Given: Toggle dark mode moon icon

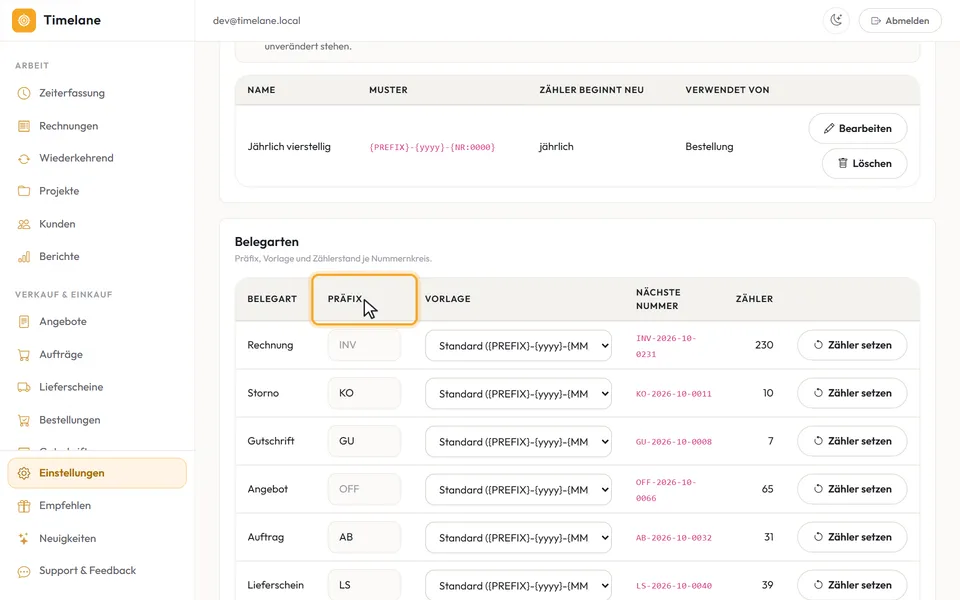Looking at the screenshot, I should (x=836, y=20).
